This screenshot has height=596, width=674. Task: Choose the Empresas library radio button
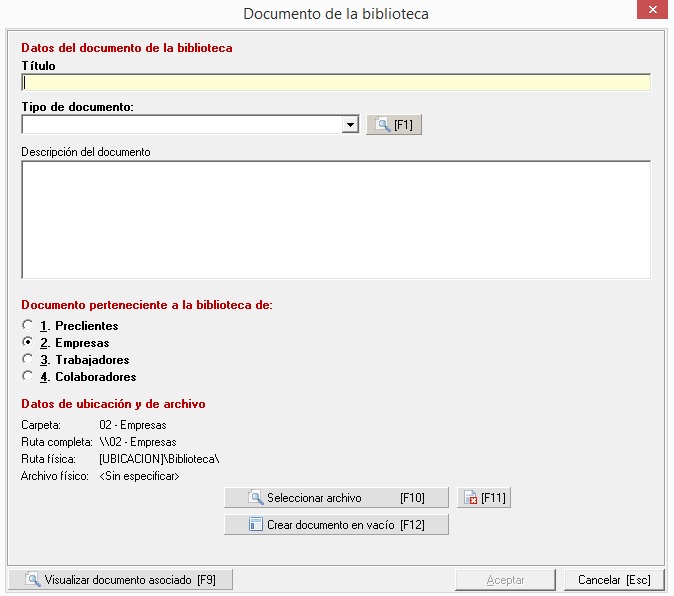[27, 343]
